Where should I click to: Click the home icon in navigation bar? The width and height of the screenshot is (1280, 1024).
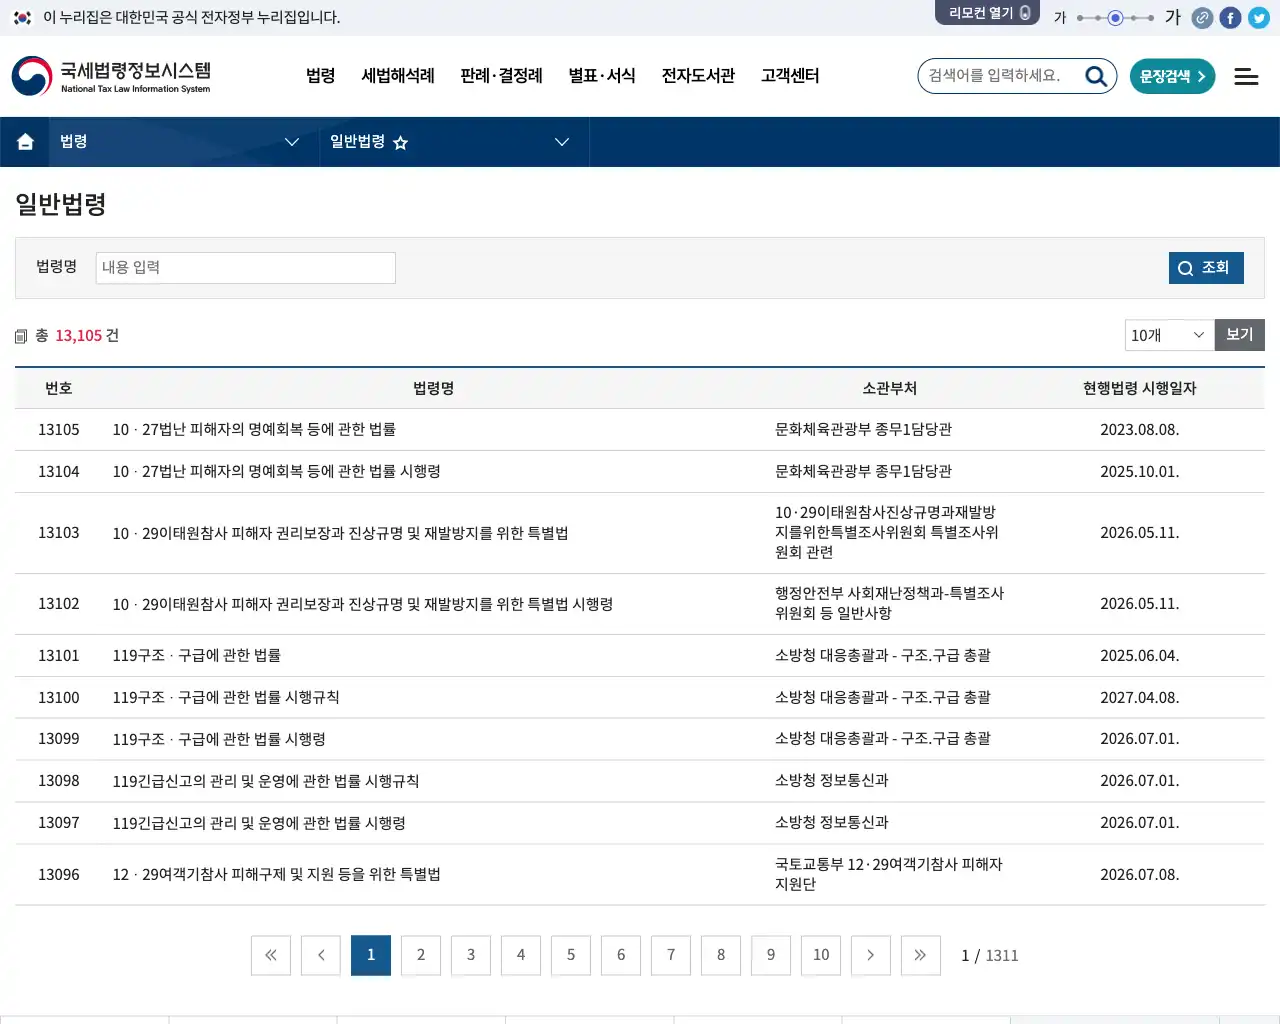point(25,142)
